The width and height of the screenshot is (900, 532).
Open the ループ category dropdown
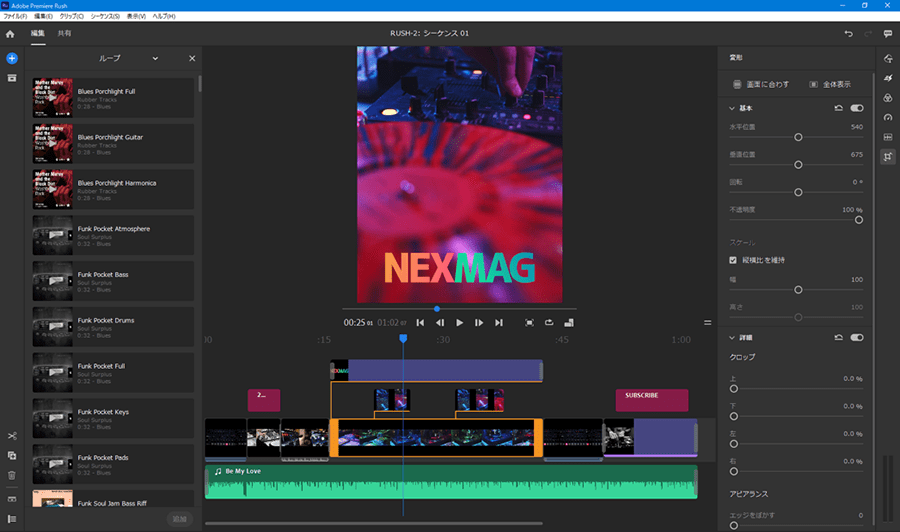click(155, 59)
